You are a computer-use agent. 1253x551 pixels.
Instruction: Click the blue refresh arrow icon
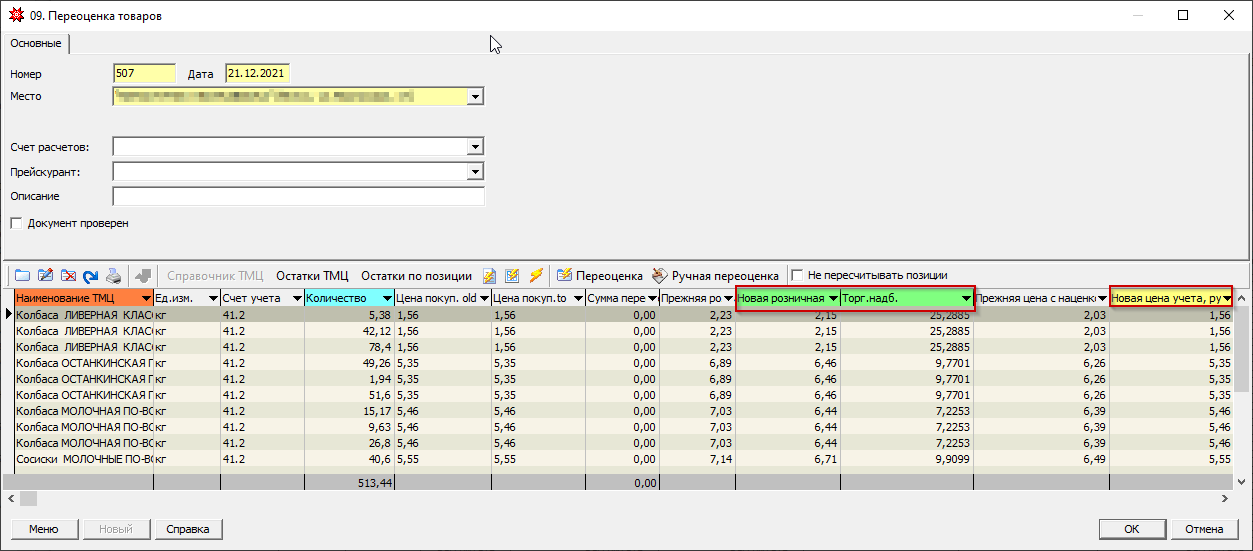click(91, 276)
